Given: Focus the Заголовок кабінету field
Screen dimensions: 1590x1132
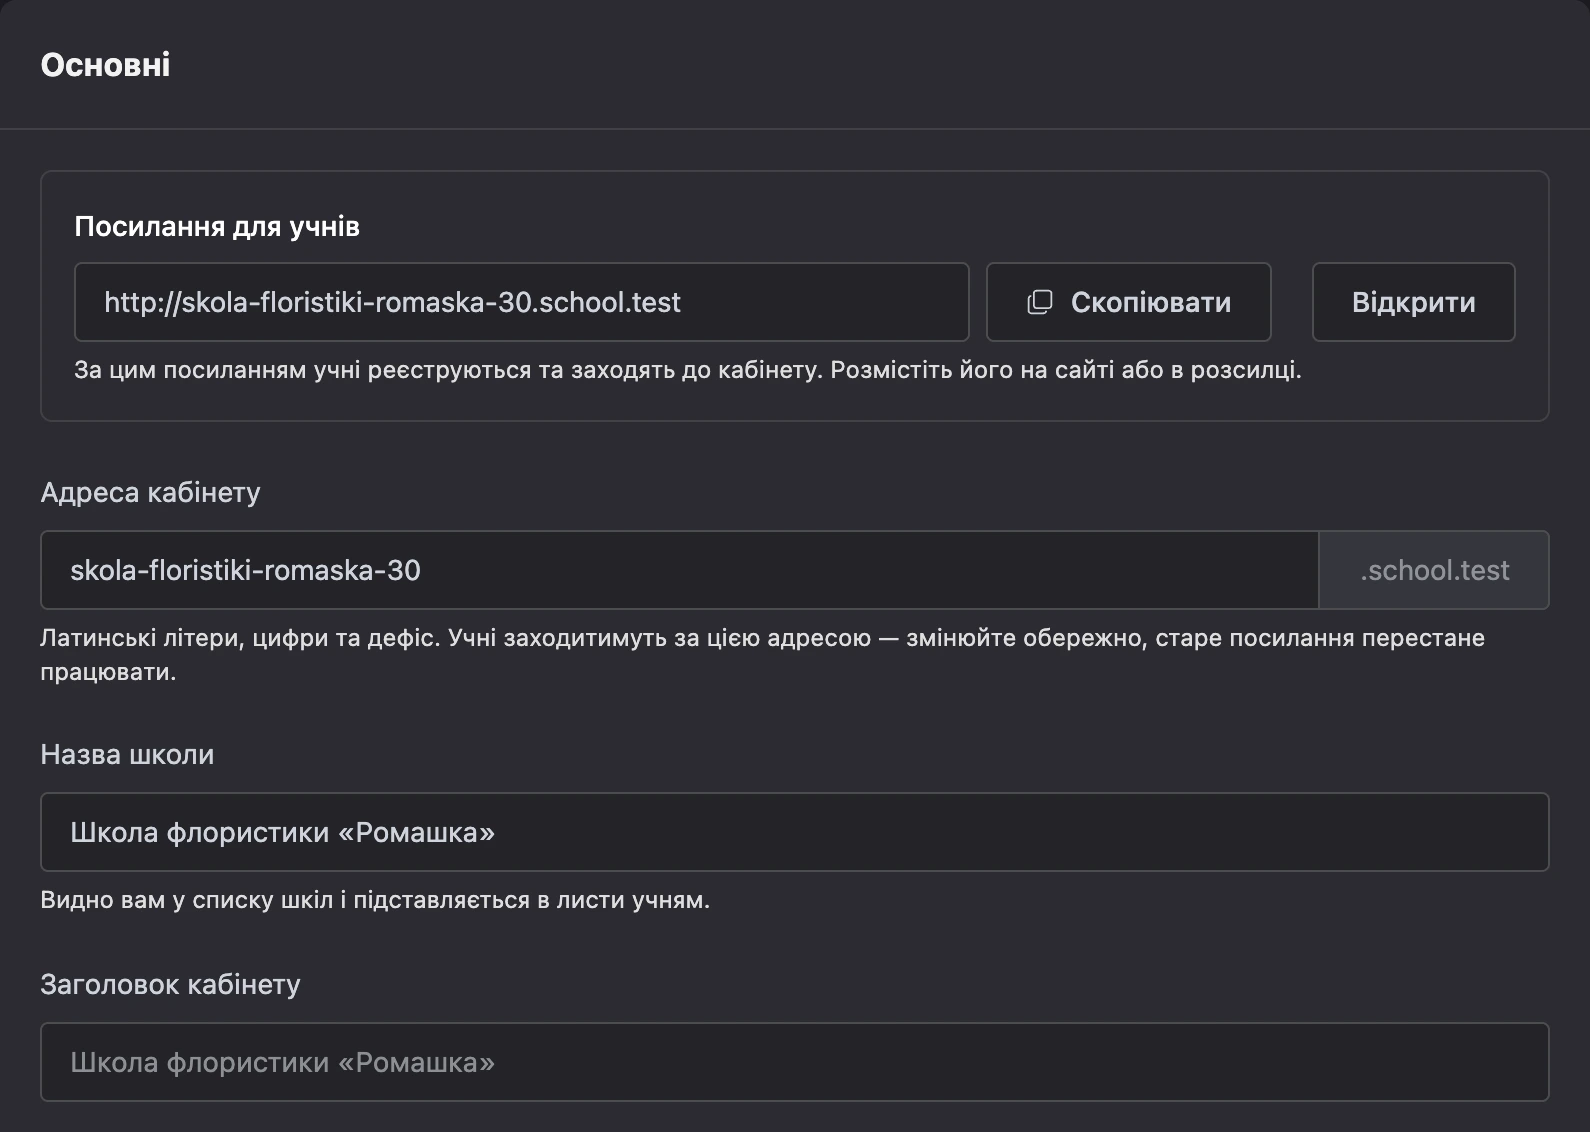Looking at the screenshot, I should 794,1062.
